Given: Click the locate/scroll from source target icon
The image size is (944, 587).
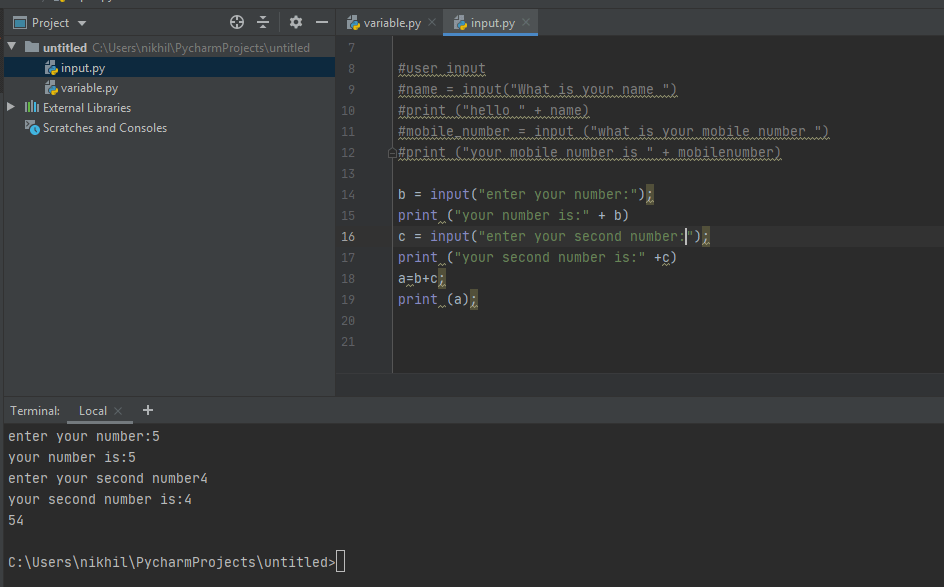Looking at the screenshot, I should pyautogui.click(x=237, y=22).
